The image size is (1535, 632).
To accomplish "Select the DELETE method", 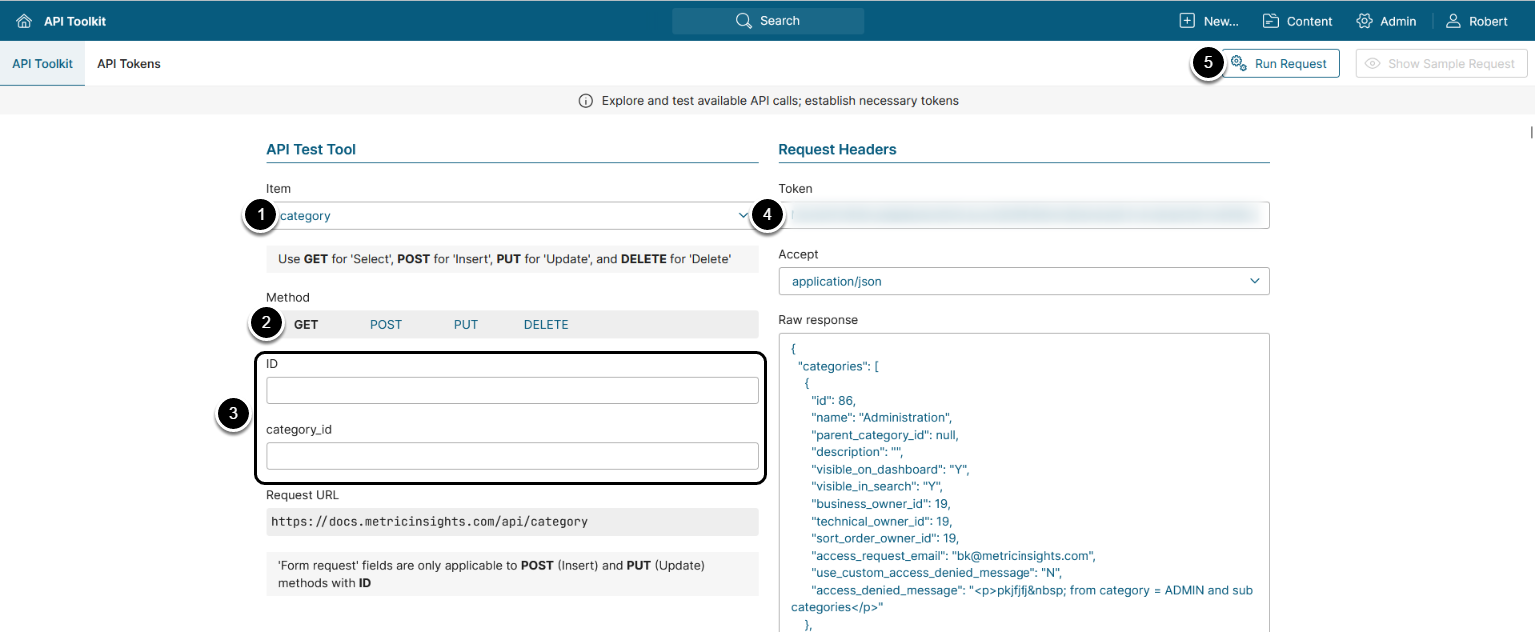I will (546, 325).
